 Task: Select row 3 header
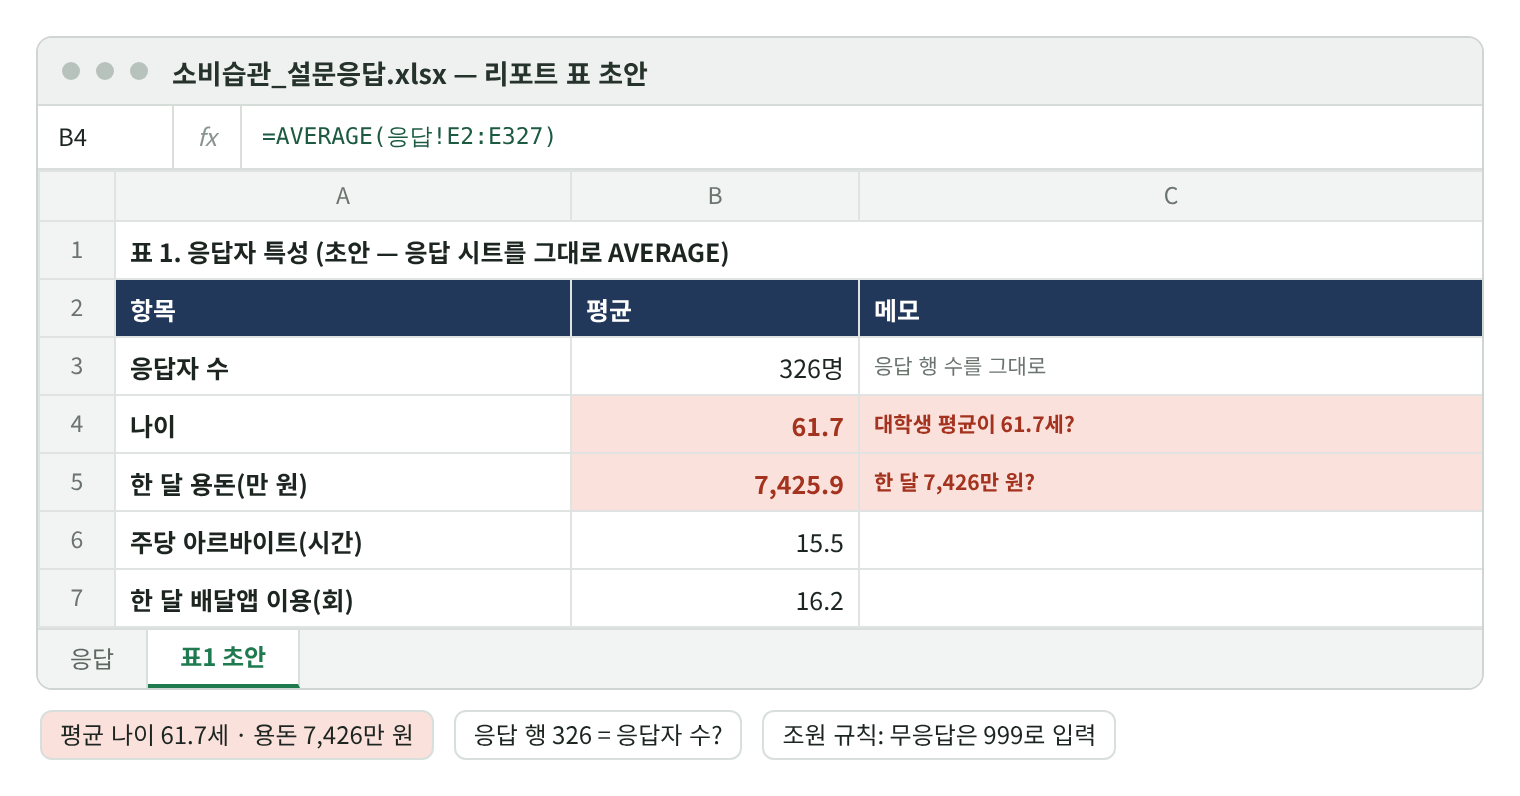77,367
